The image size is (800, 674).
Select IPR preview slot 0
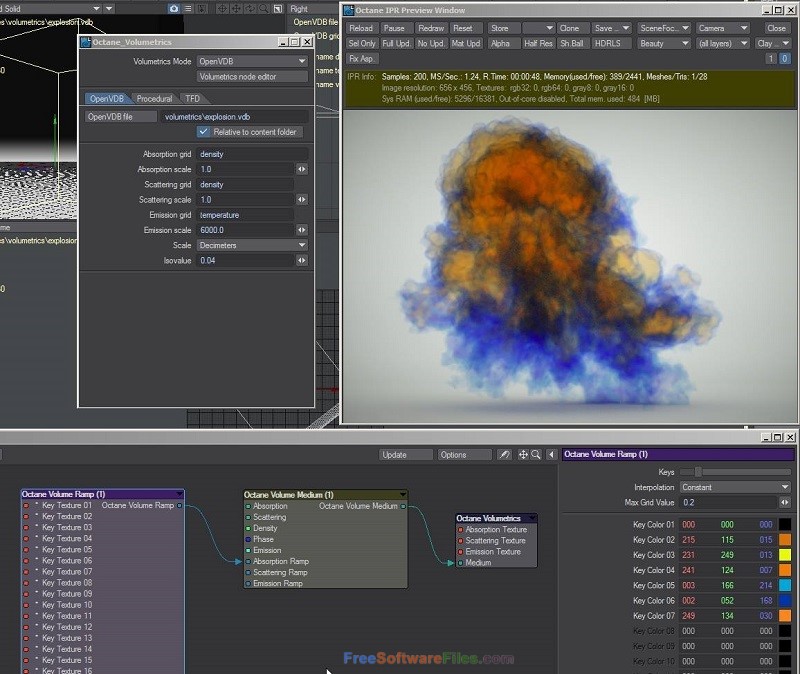(785, 59)
